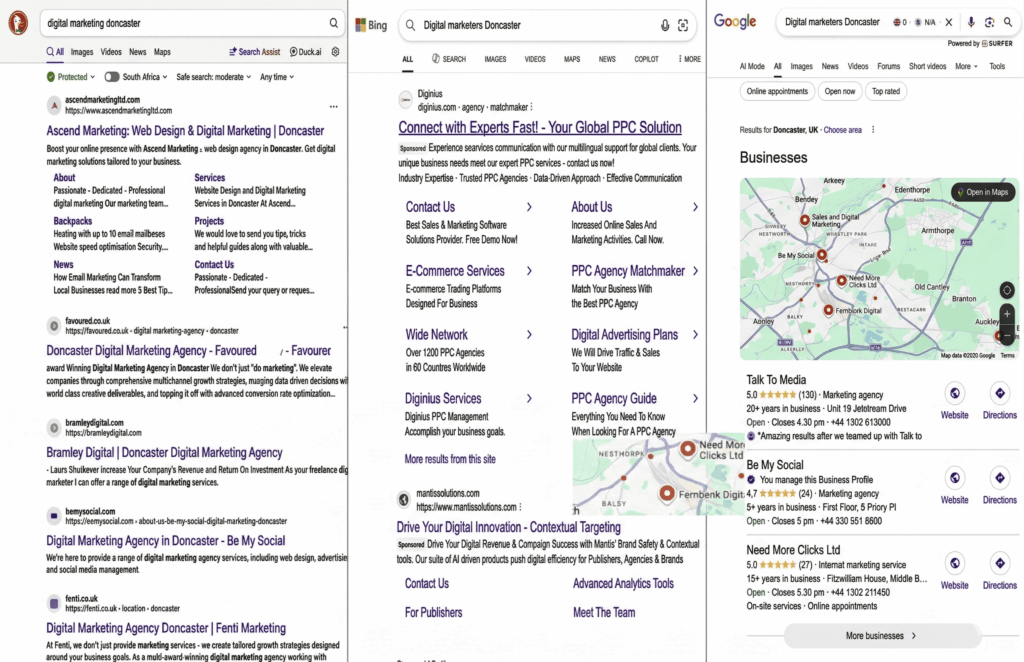1024x662 pixels.
Task: Toggle the South Africa region switch
Action: (113, 76)
